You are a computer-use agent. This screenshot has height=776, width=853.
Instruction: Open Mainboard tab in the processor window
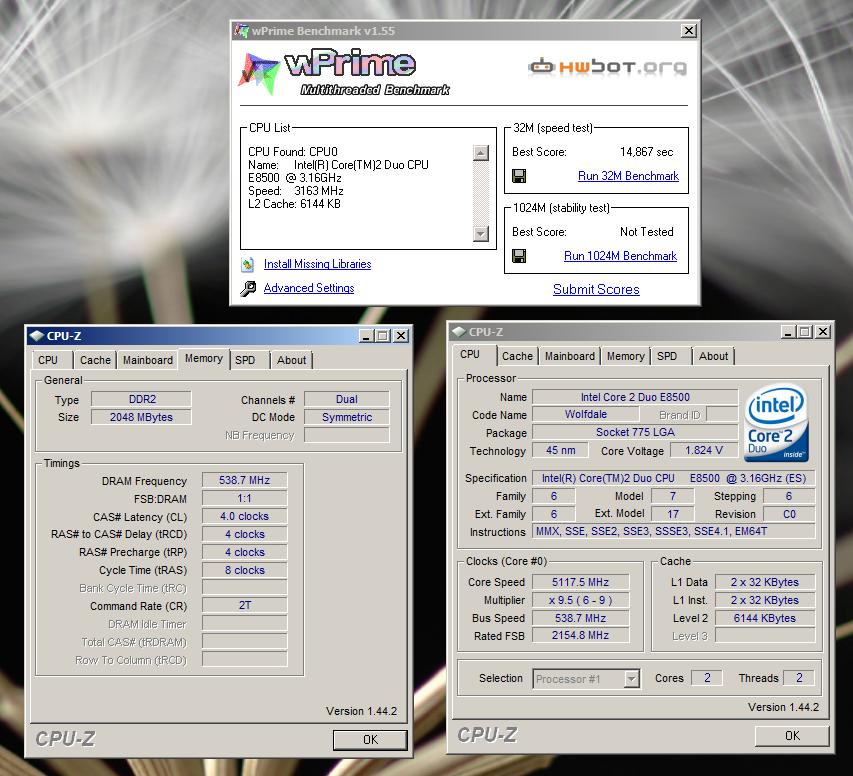pyautogui.click(x=570, y=356)
